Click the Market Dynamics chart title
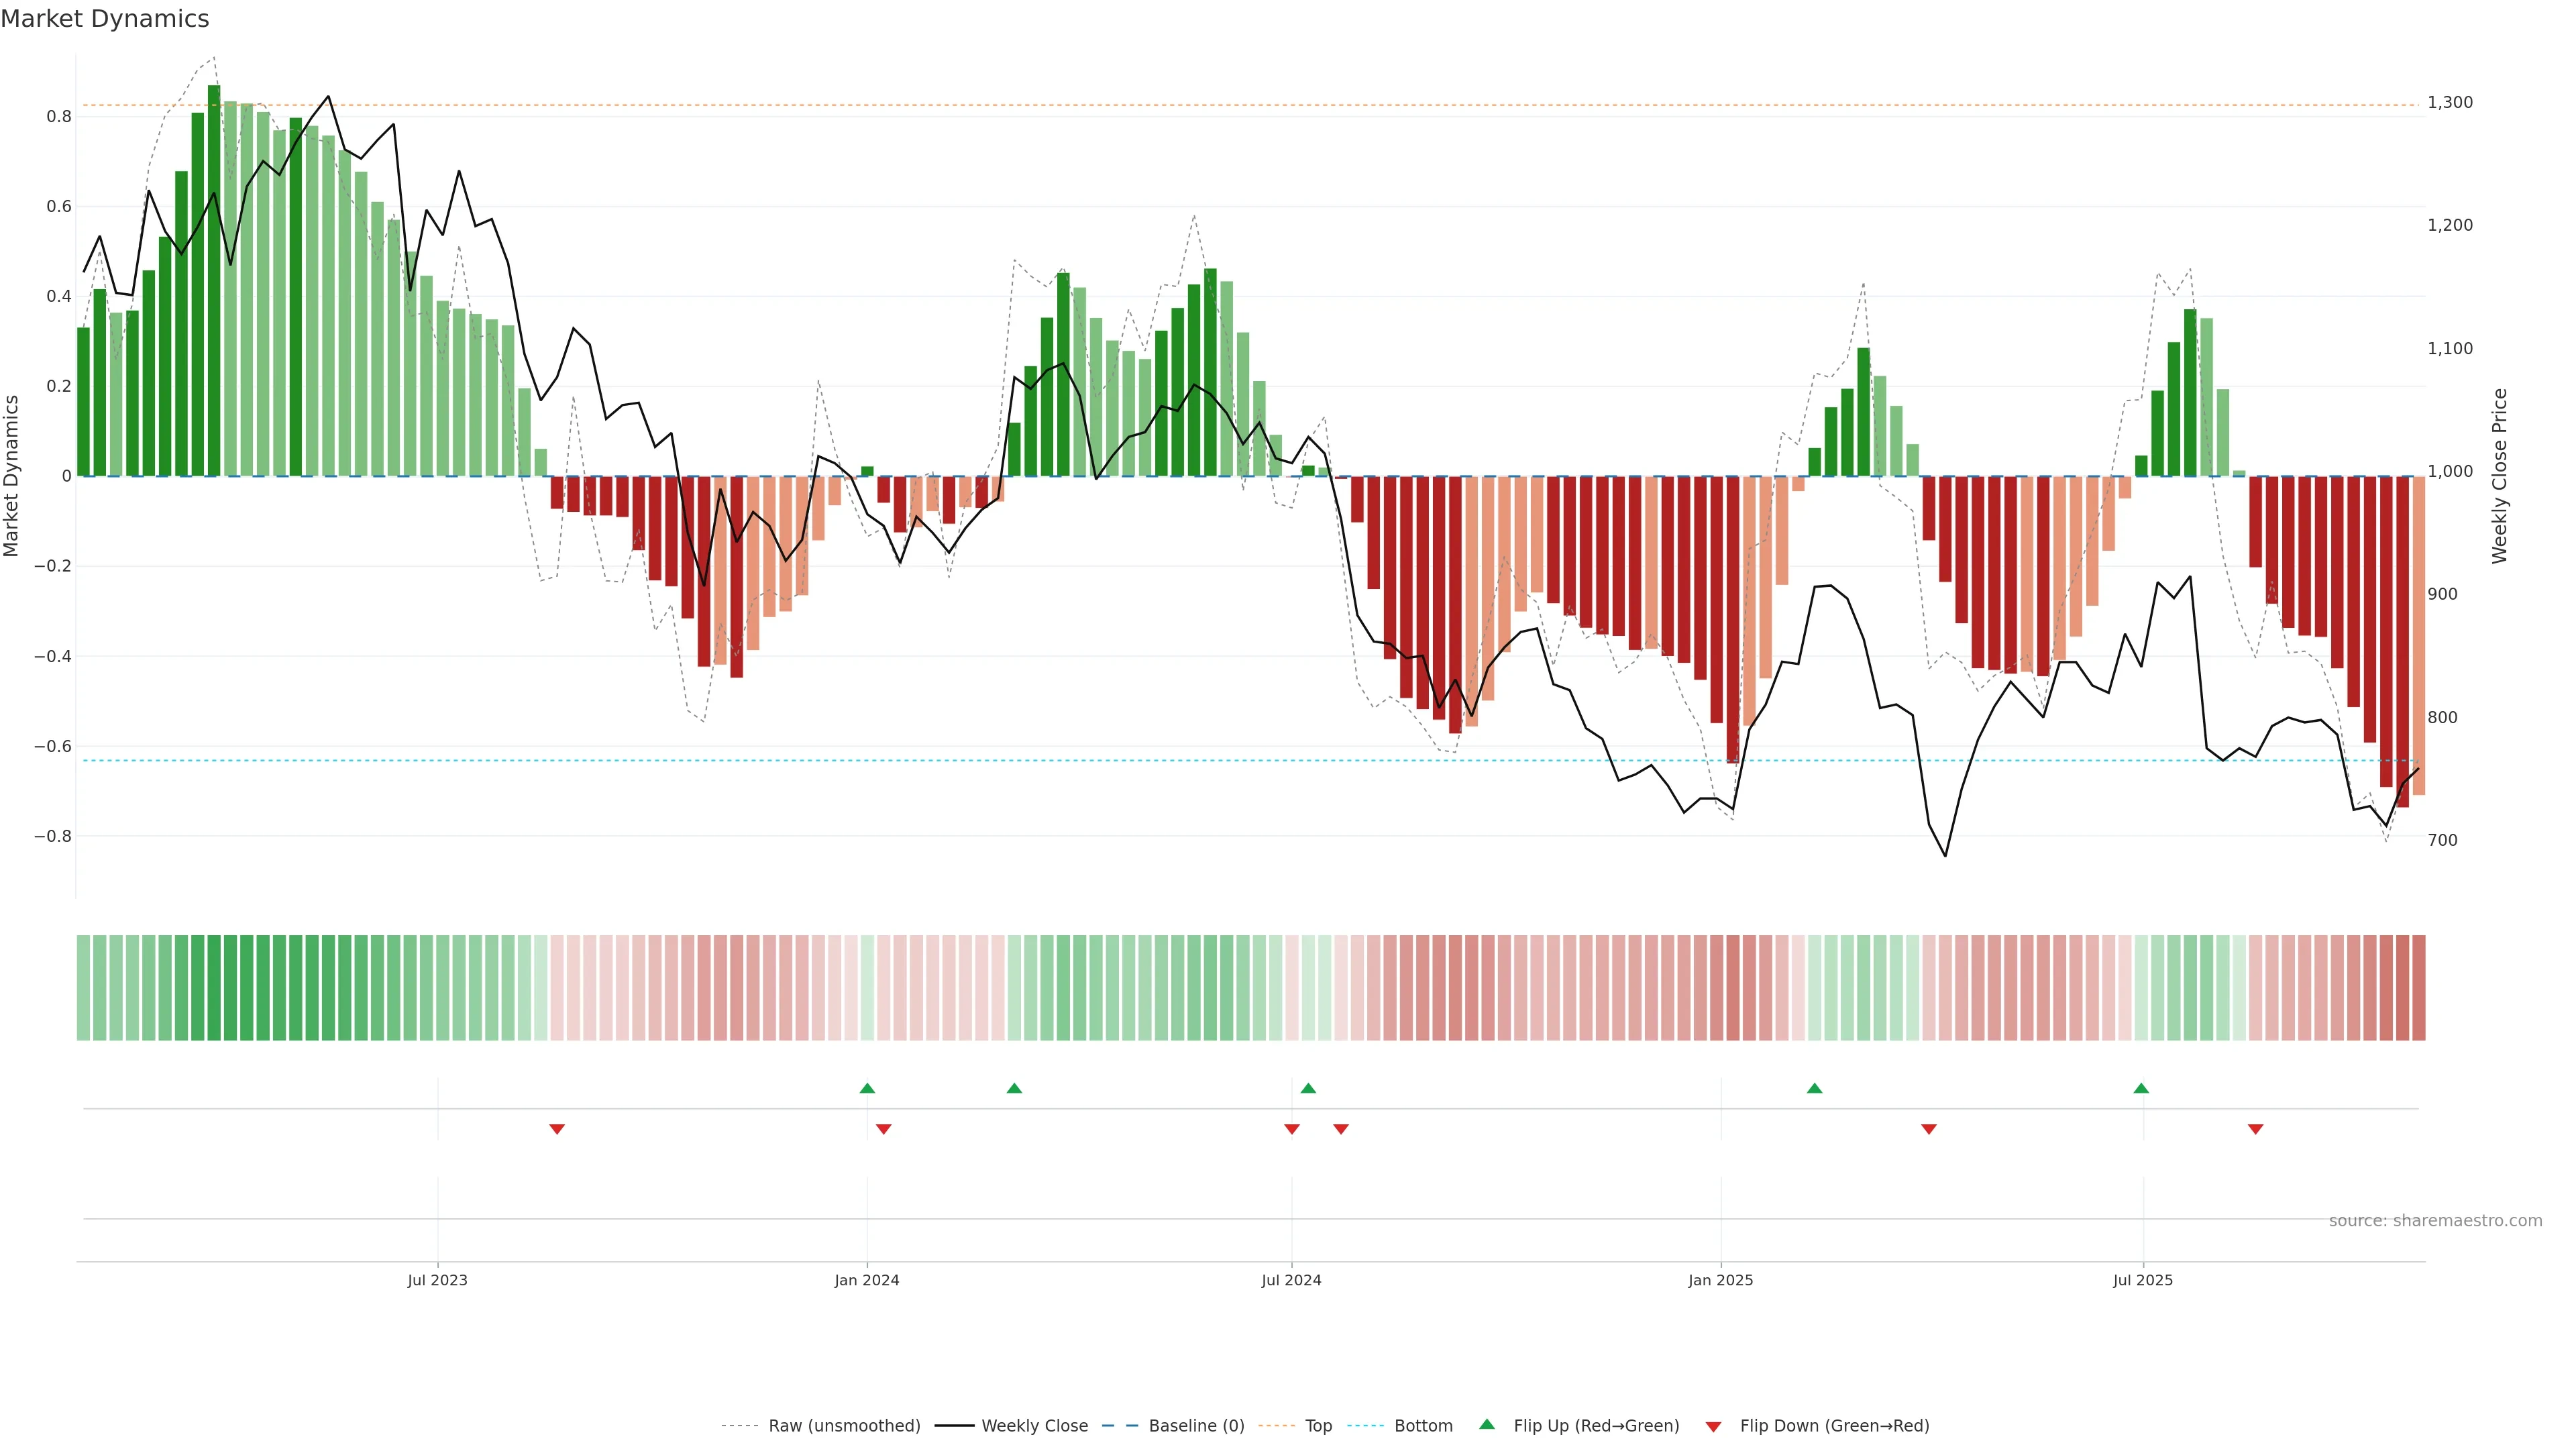2576x1449 pixels. point(105,19)
